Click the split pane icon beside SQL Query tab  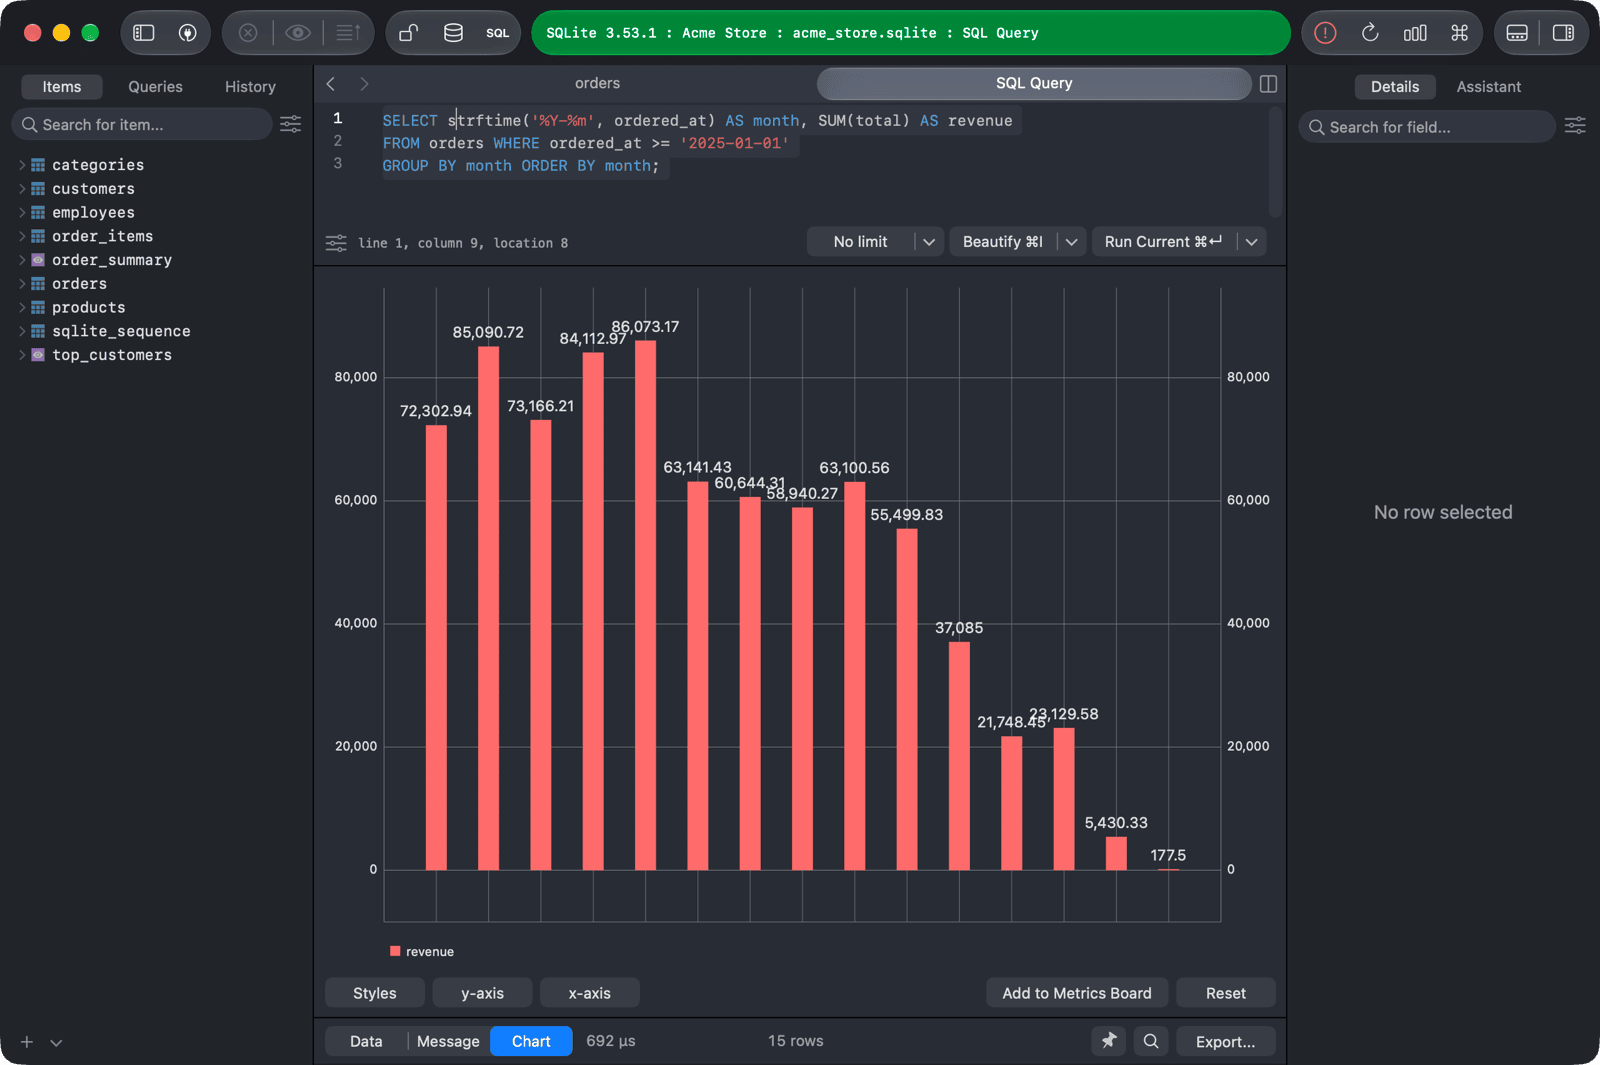tap(1268, 84)
